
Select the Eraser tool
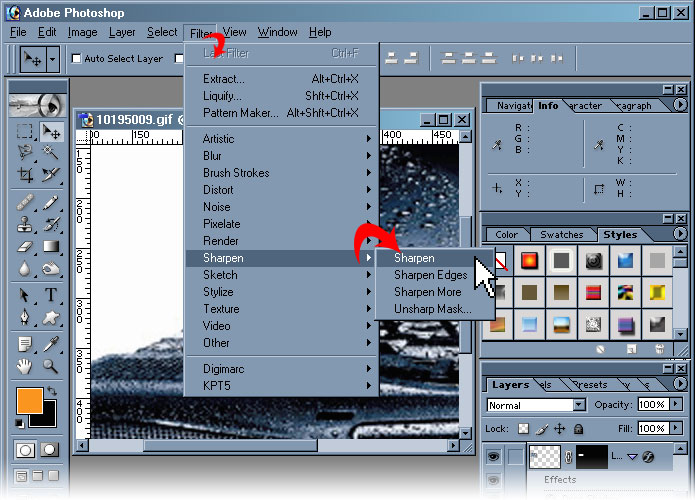coord(24,246)
